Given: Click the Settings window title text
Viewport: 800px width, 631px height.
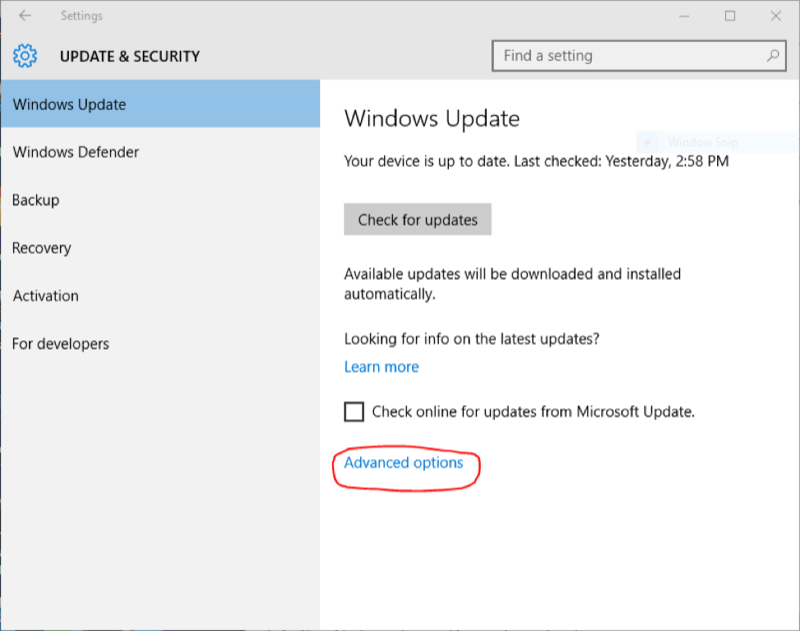Looking at the screenshot, I should click(x=82, y=16).
